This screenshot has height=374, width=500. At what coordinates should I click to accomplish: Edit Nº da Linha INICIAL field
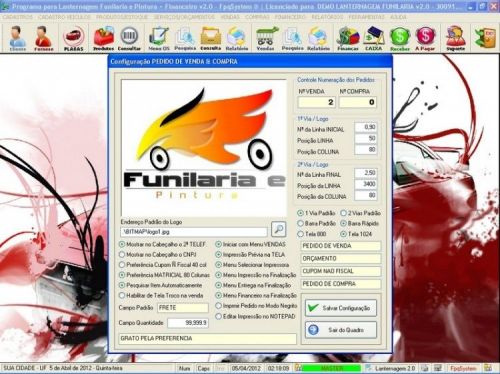pyautogui.click(x=366, y=127)
